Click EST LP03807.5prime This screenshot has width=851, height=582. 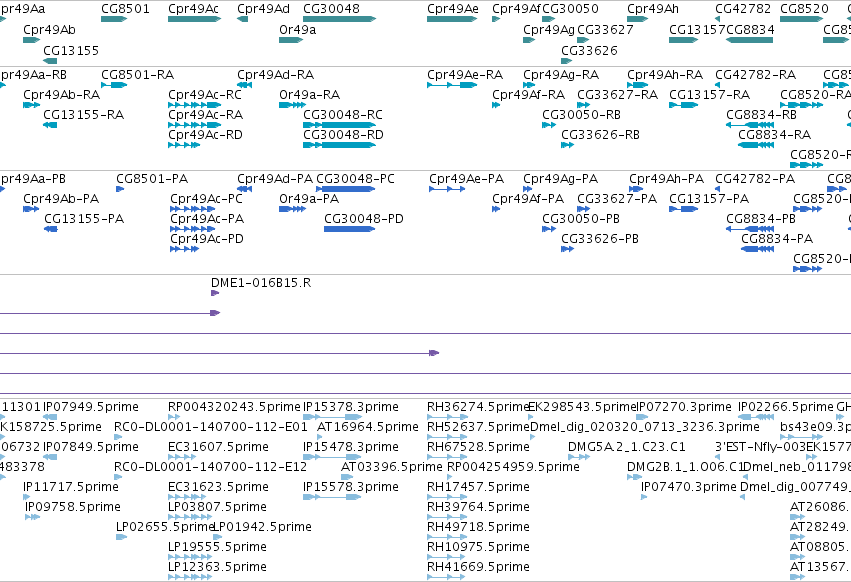[217, 507]
